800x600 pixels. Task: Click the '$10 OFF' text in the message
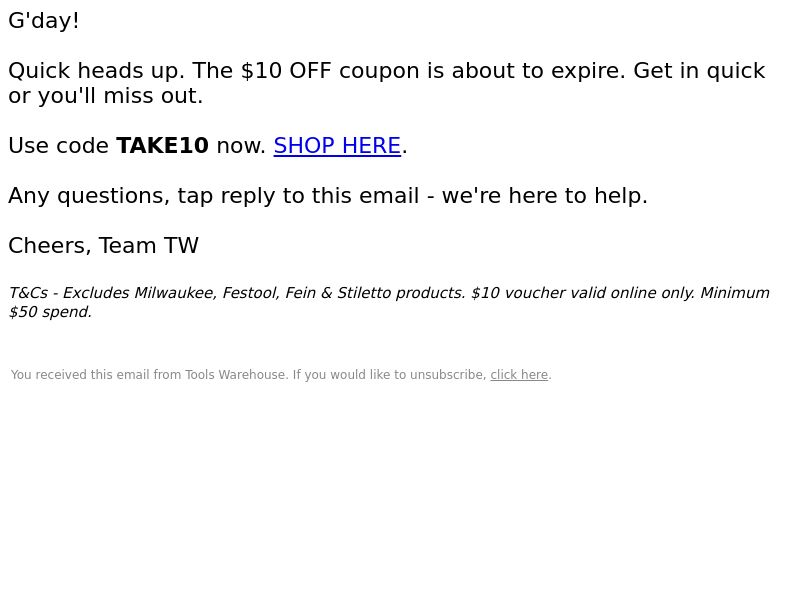pyautogui.click(x=286, y=71)
